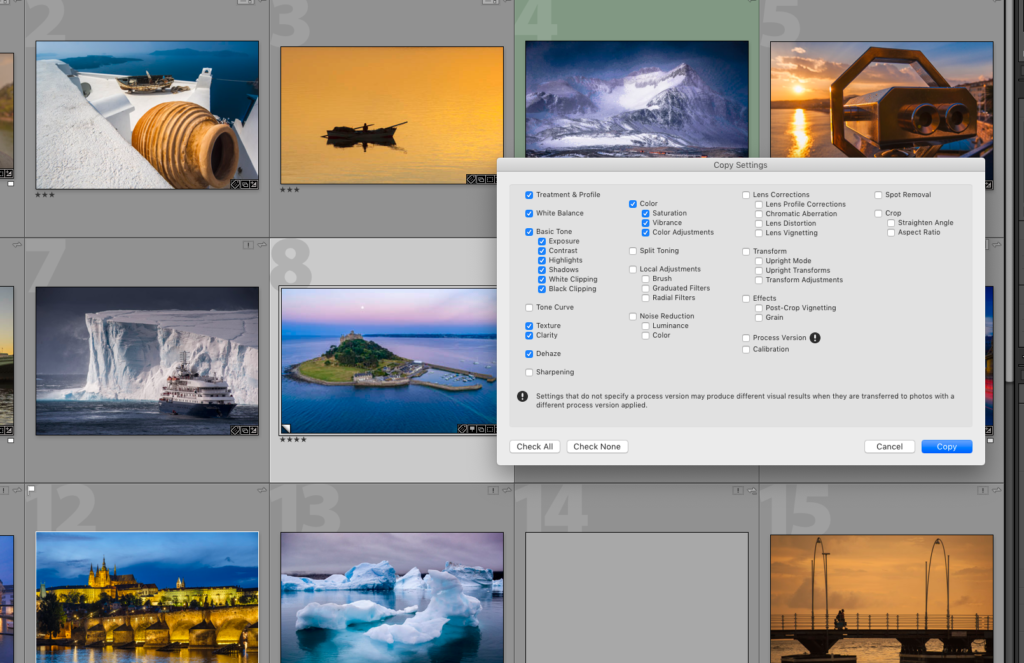Screen dimensions: 1024x663
Task: Click the four-star rating under the island photo
Action: 293,440
